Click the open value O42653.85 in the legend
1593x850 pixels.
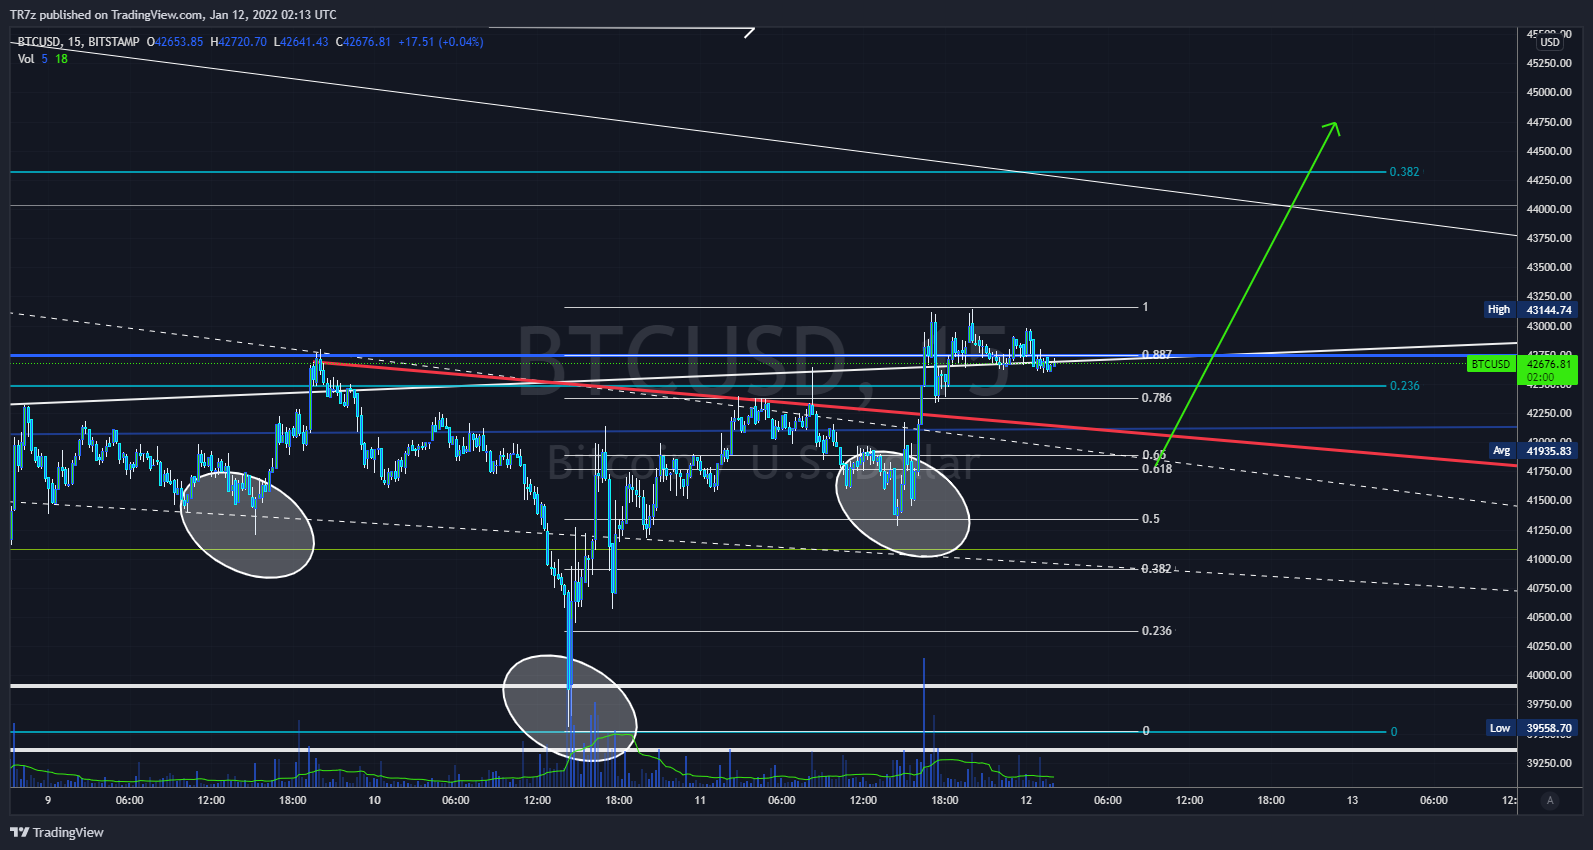point(175,42)
